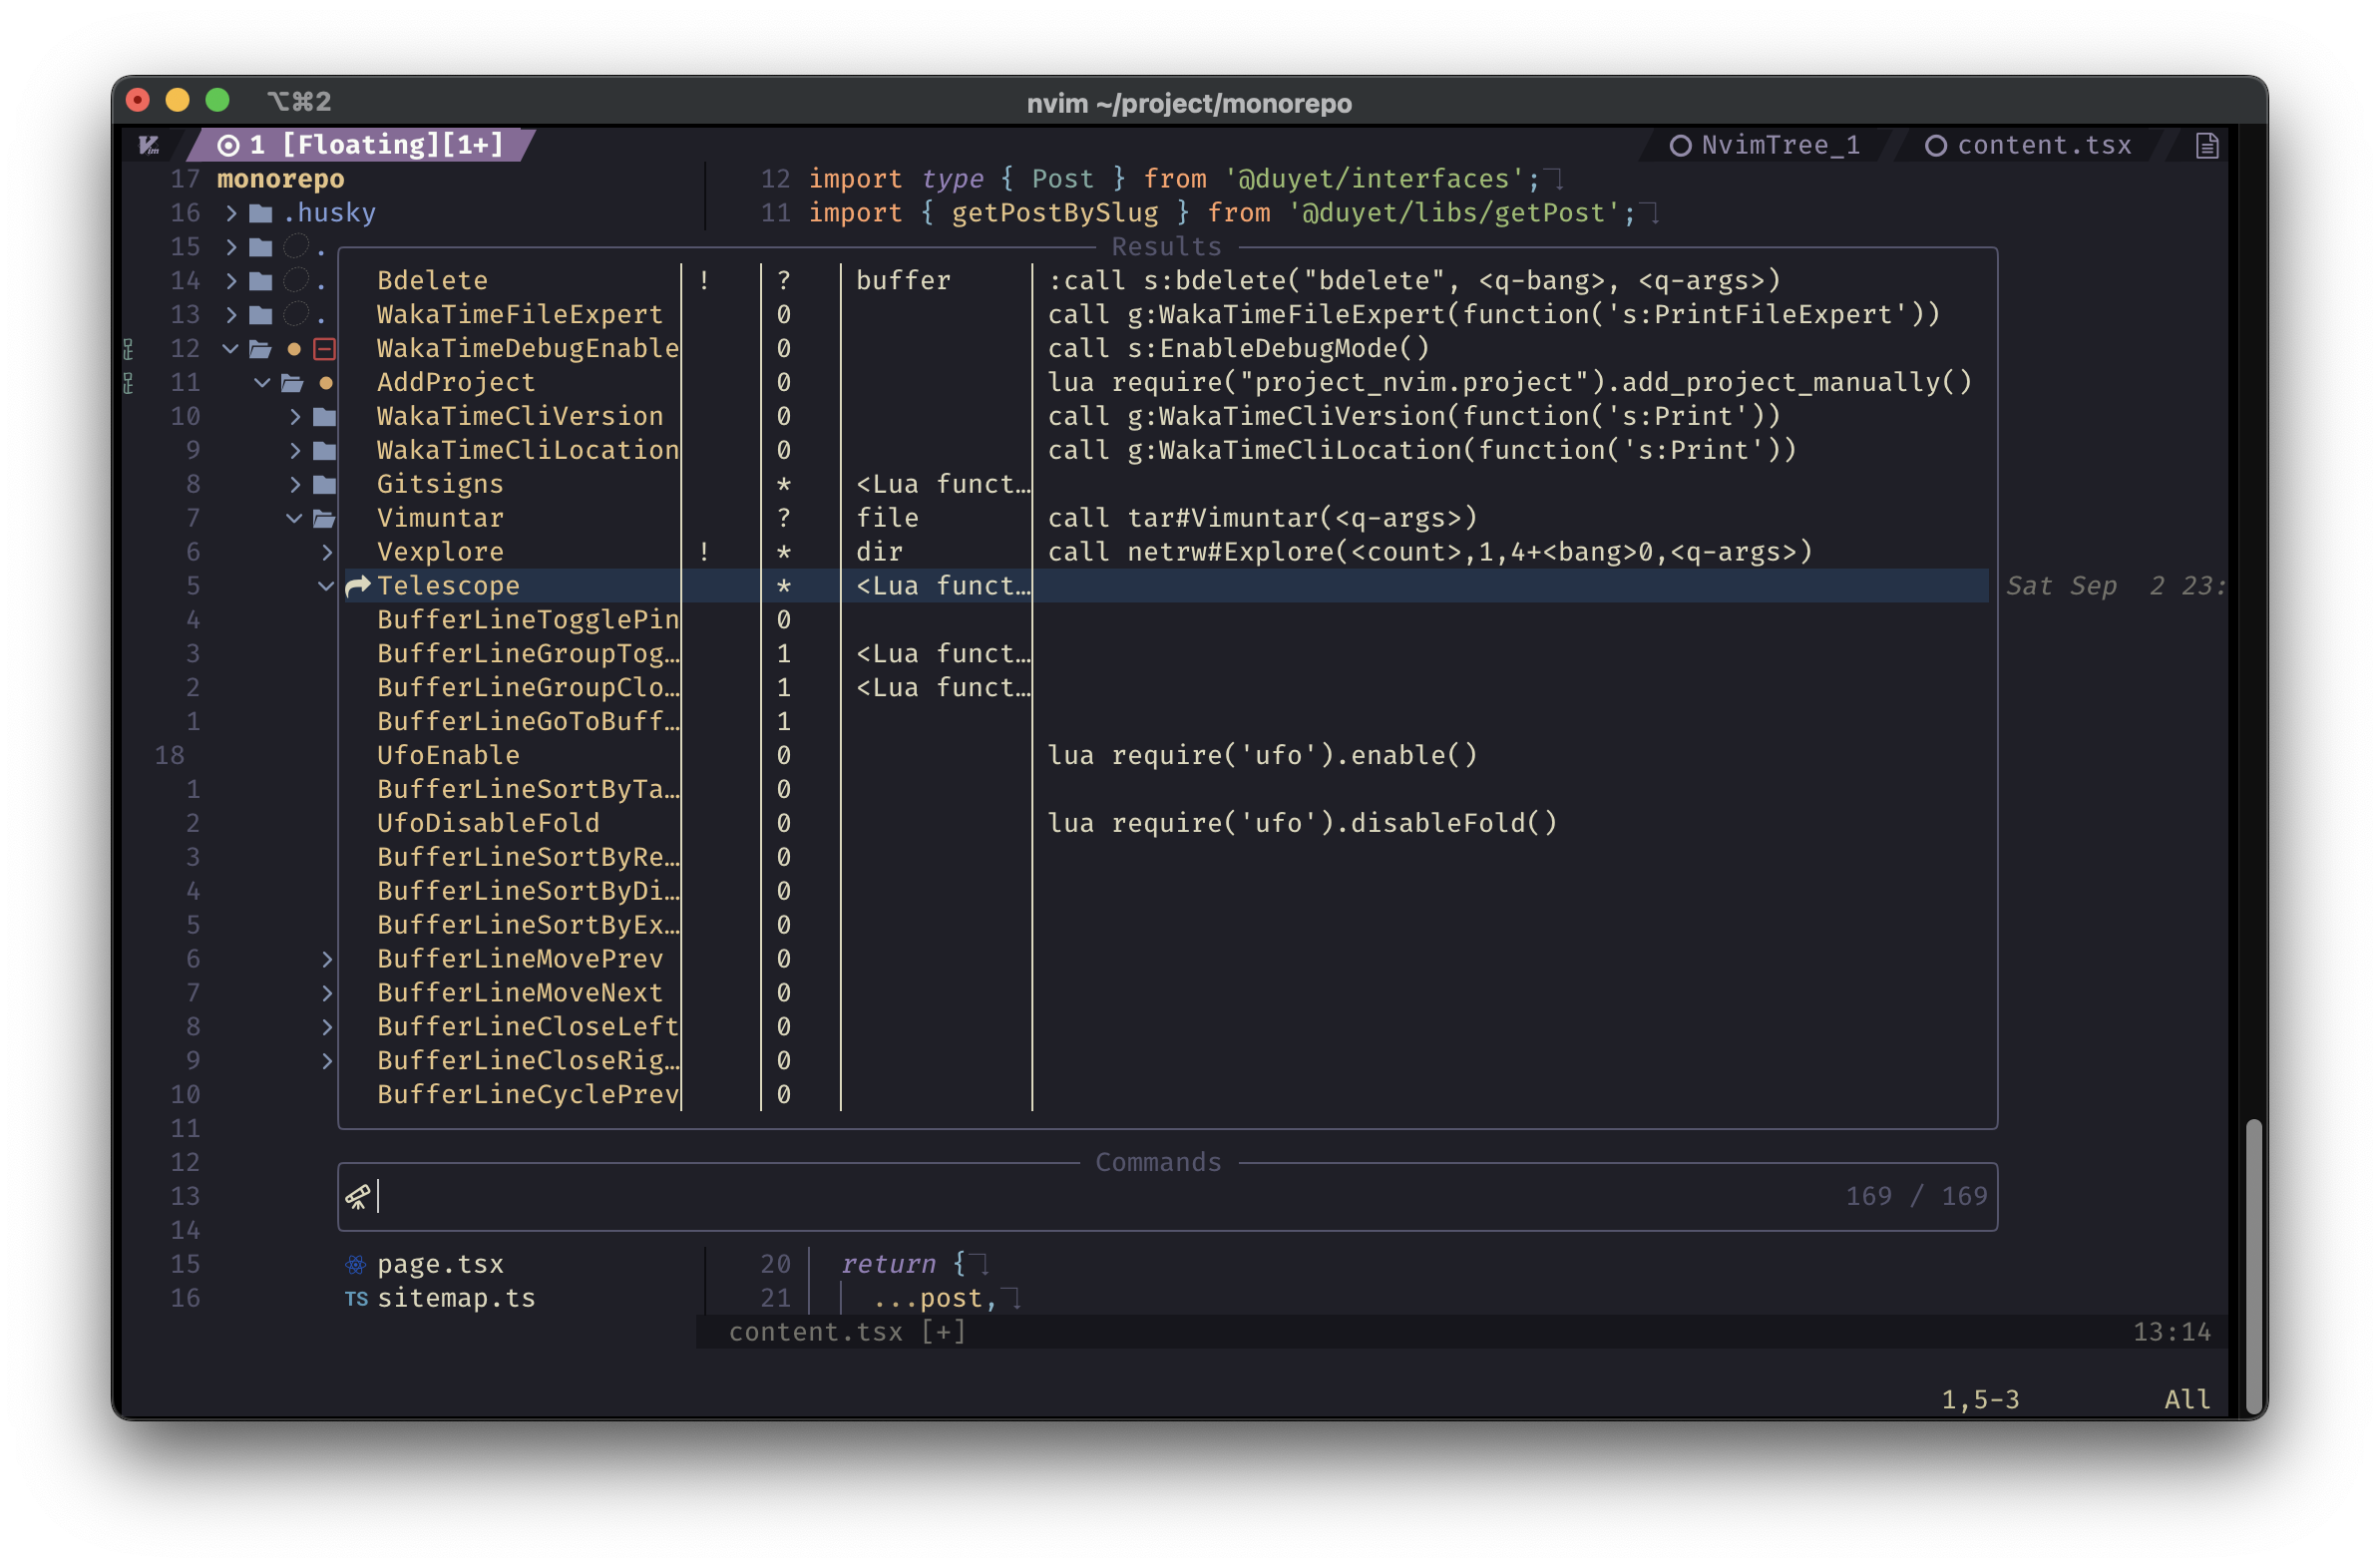Select the WakaTimeFileExpert command

[519, 315]
